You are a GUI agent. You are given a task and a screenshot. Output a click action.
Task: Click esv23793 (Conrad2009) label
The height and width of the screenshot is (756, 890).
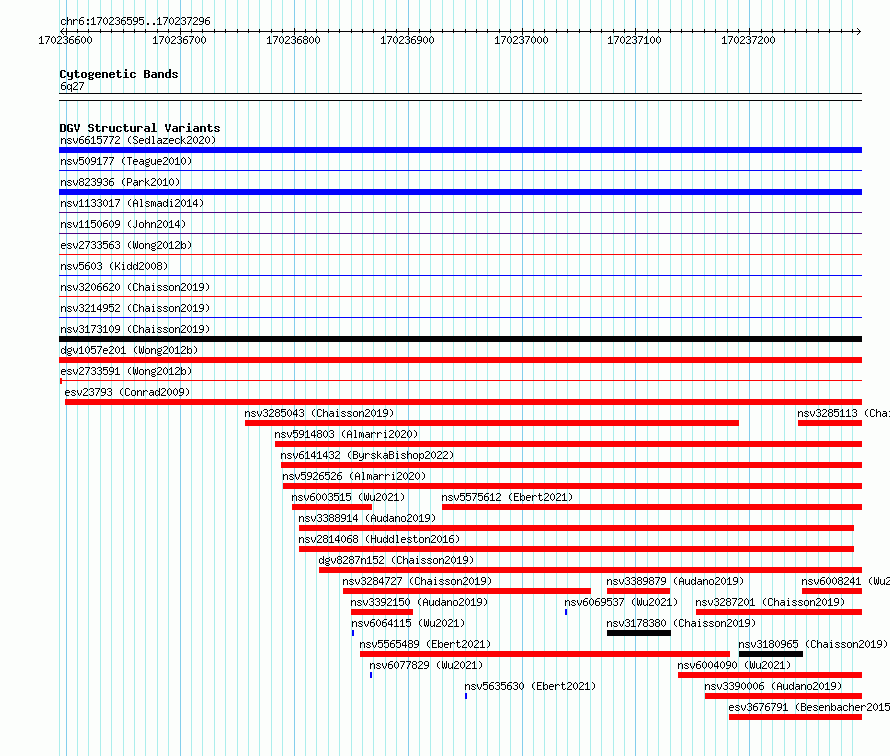pyautogui.click(x=127, y=392)
